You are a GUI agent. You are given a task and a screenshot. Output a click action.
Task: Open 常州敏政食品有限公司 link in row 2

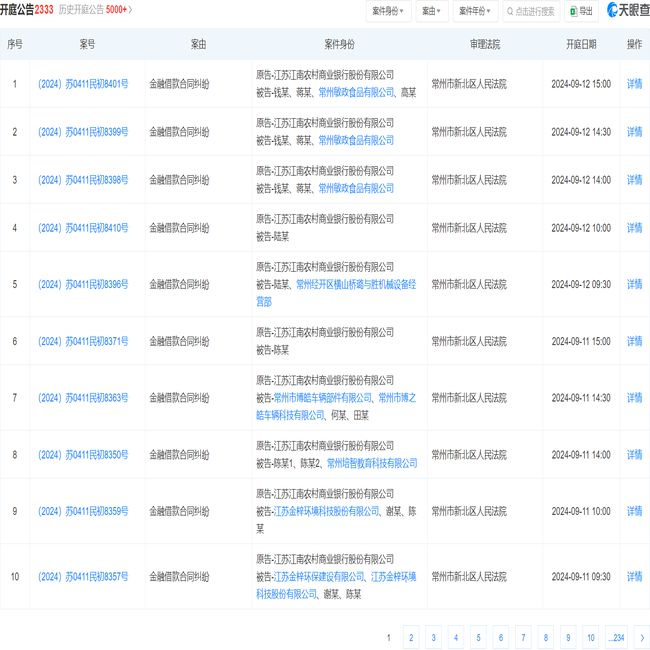point(356,141)
